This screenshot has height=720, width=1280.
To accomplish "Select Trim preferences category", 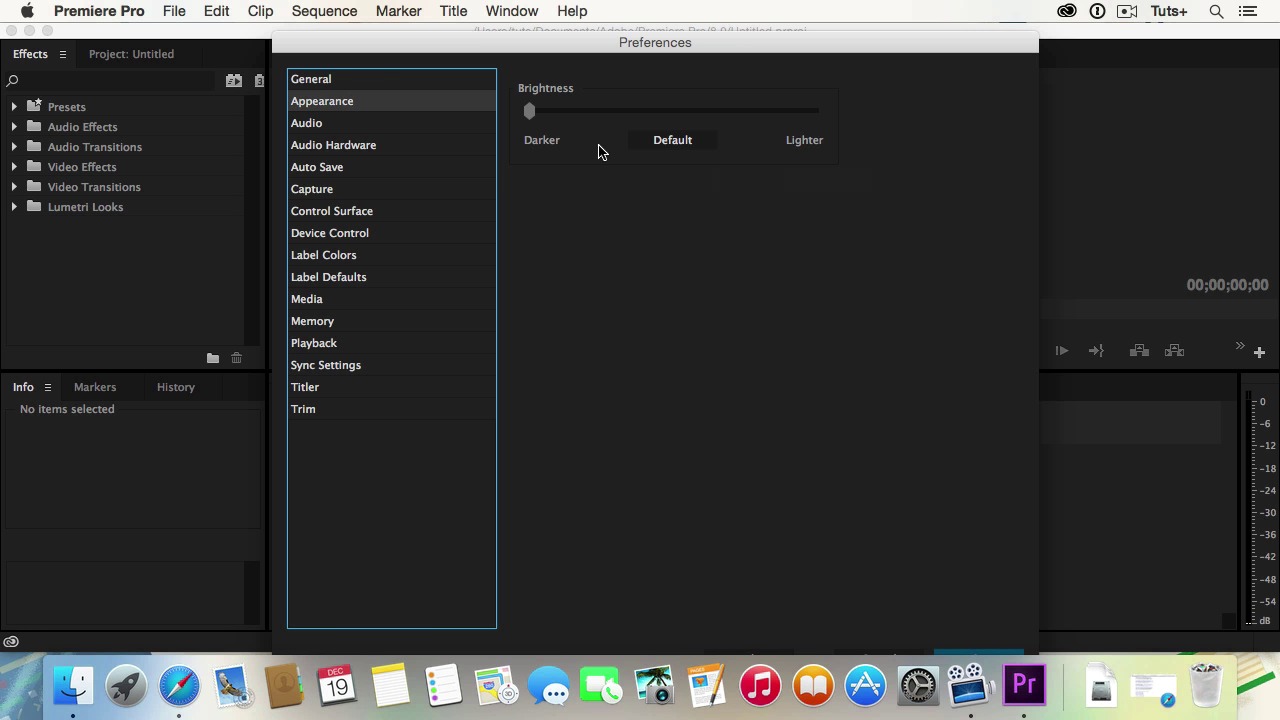I will (x=391, y=409).
